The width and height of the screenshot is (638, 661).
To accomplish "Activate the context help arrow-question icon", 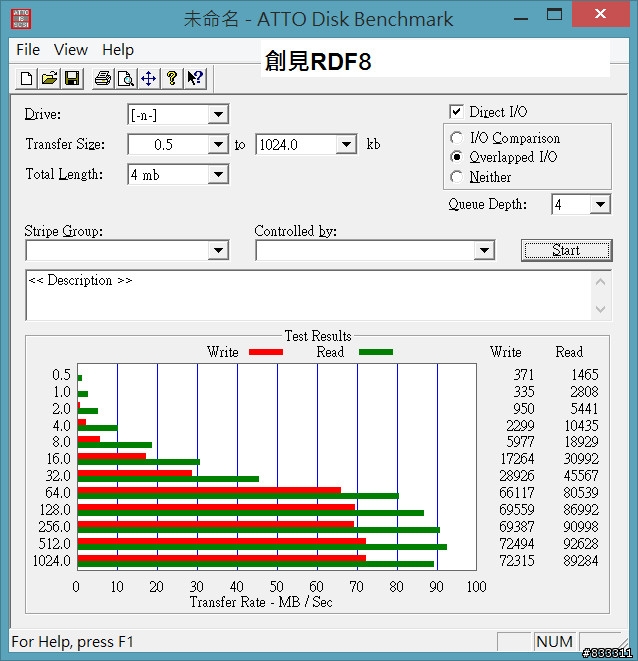I will click(x=195, y=78).
